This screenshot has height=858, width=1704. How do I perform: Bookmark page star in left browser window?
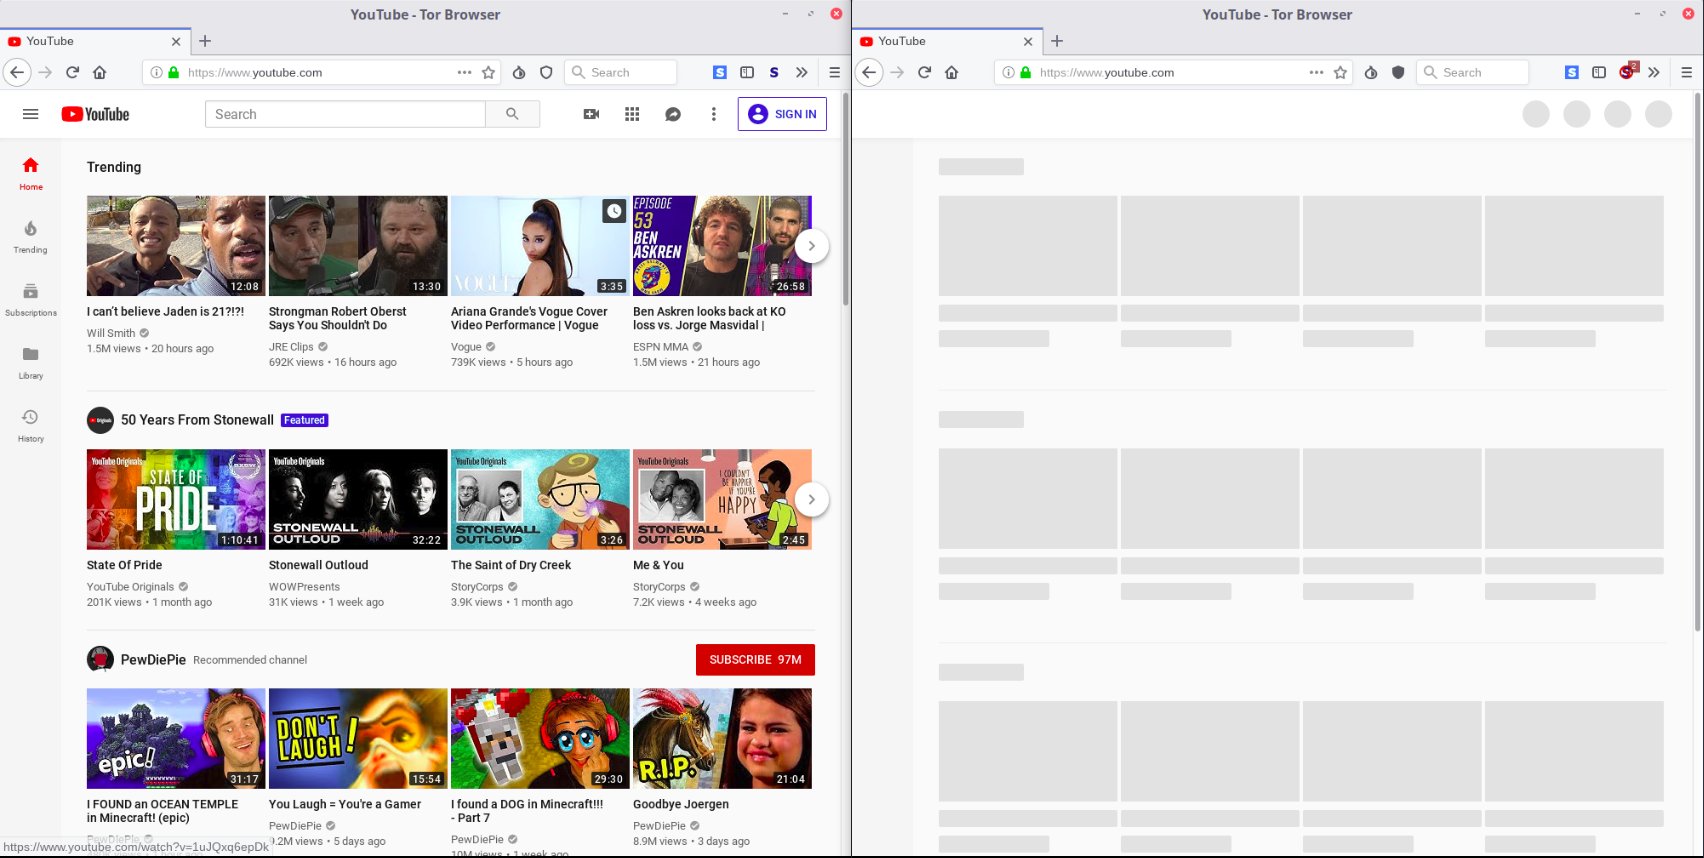point(488,72)
